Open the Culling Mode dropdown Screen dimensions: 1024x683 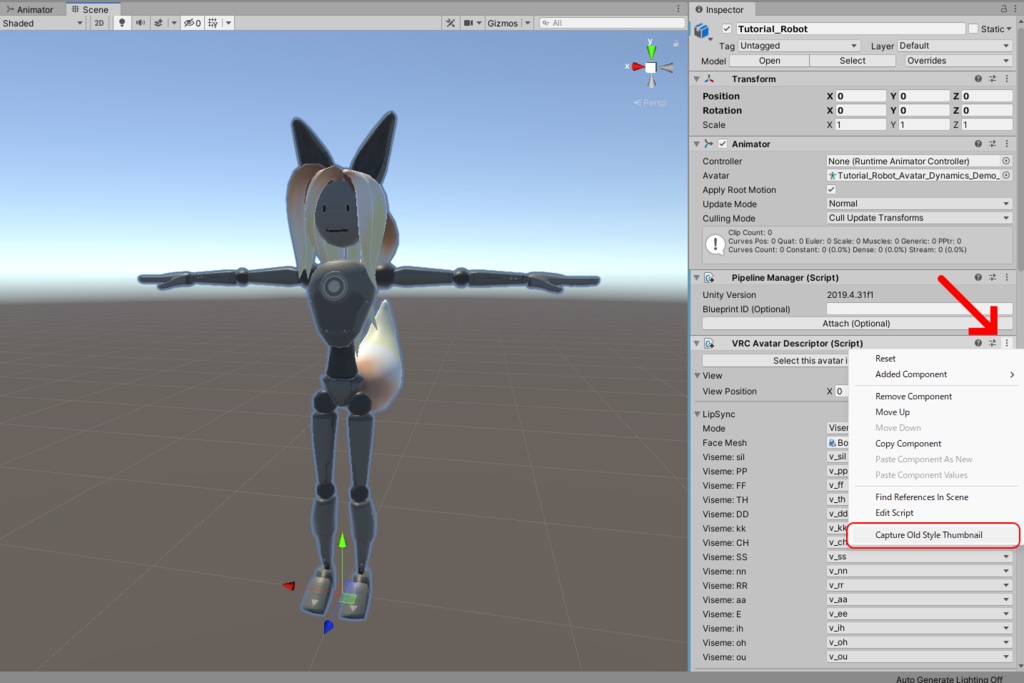[918, 217]
